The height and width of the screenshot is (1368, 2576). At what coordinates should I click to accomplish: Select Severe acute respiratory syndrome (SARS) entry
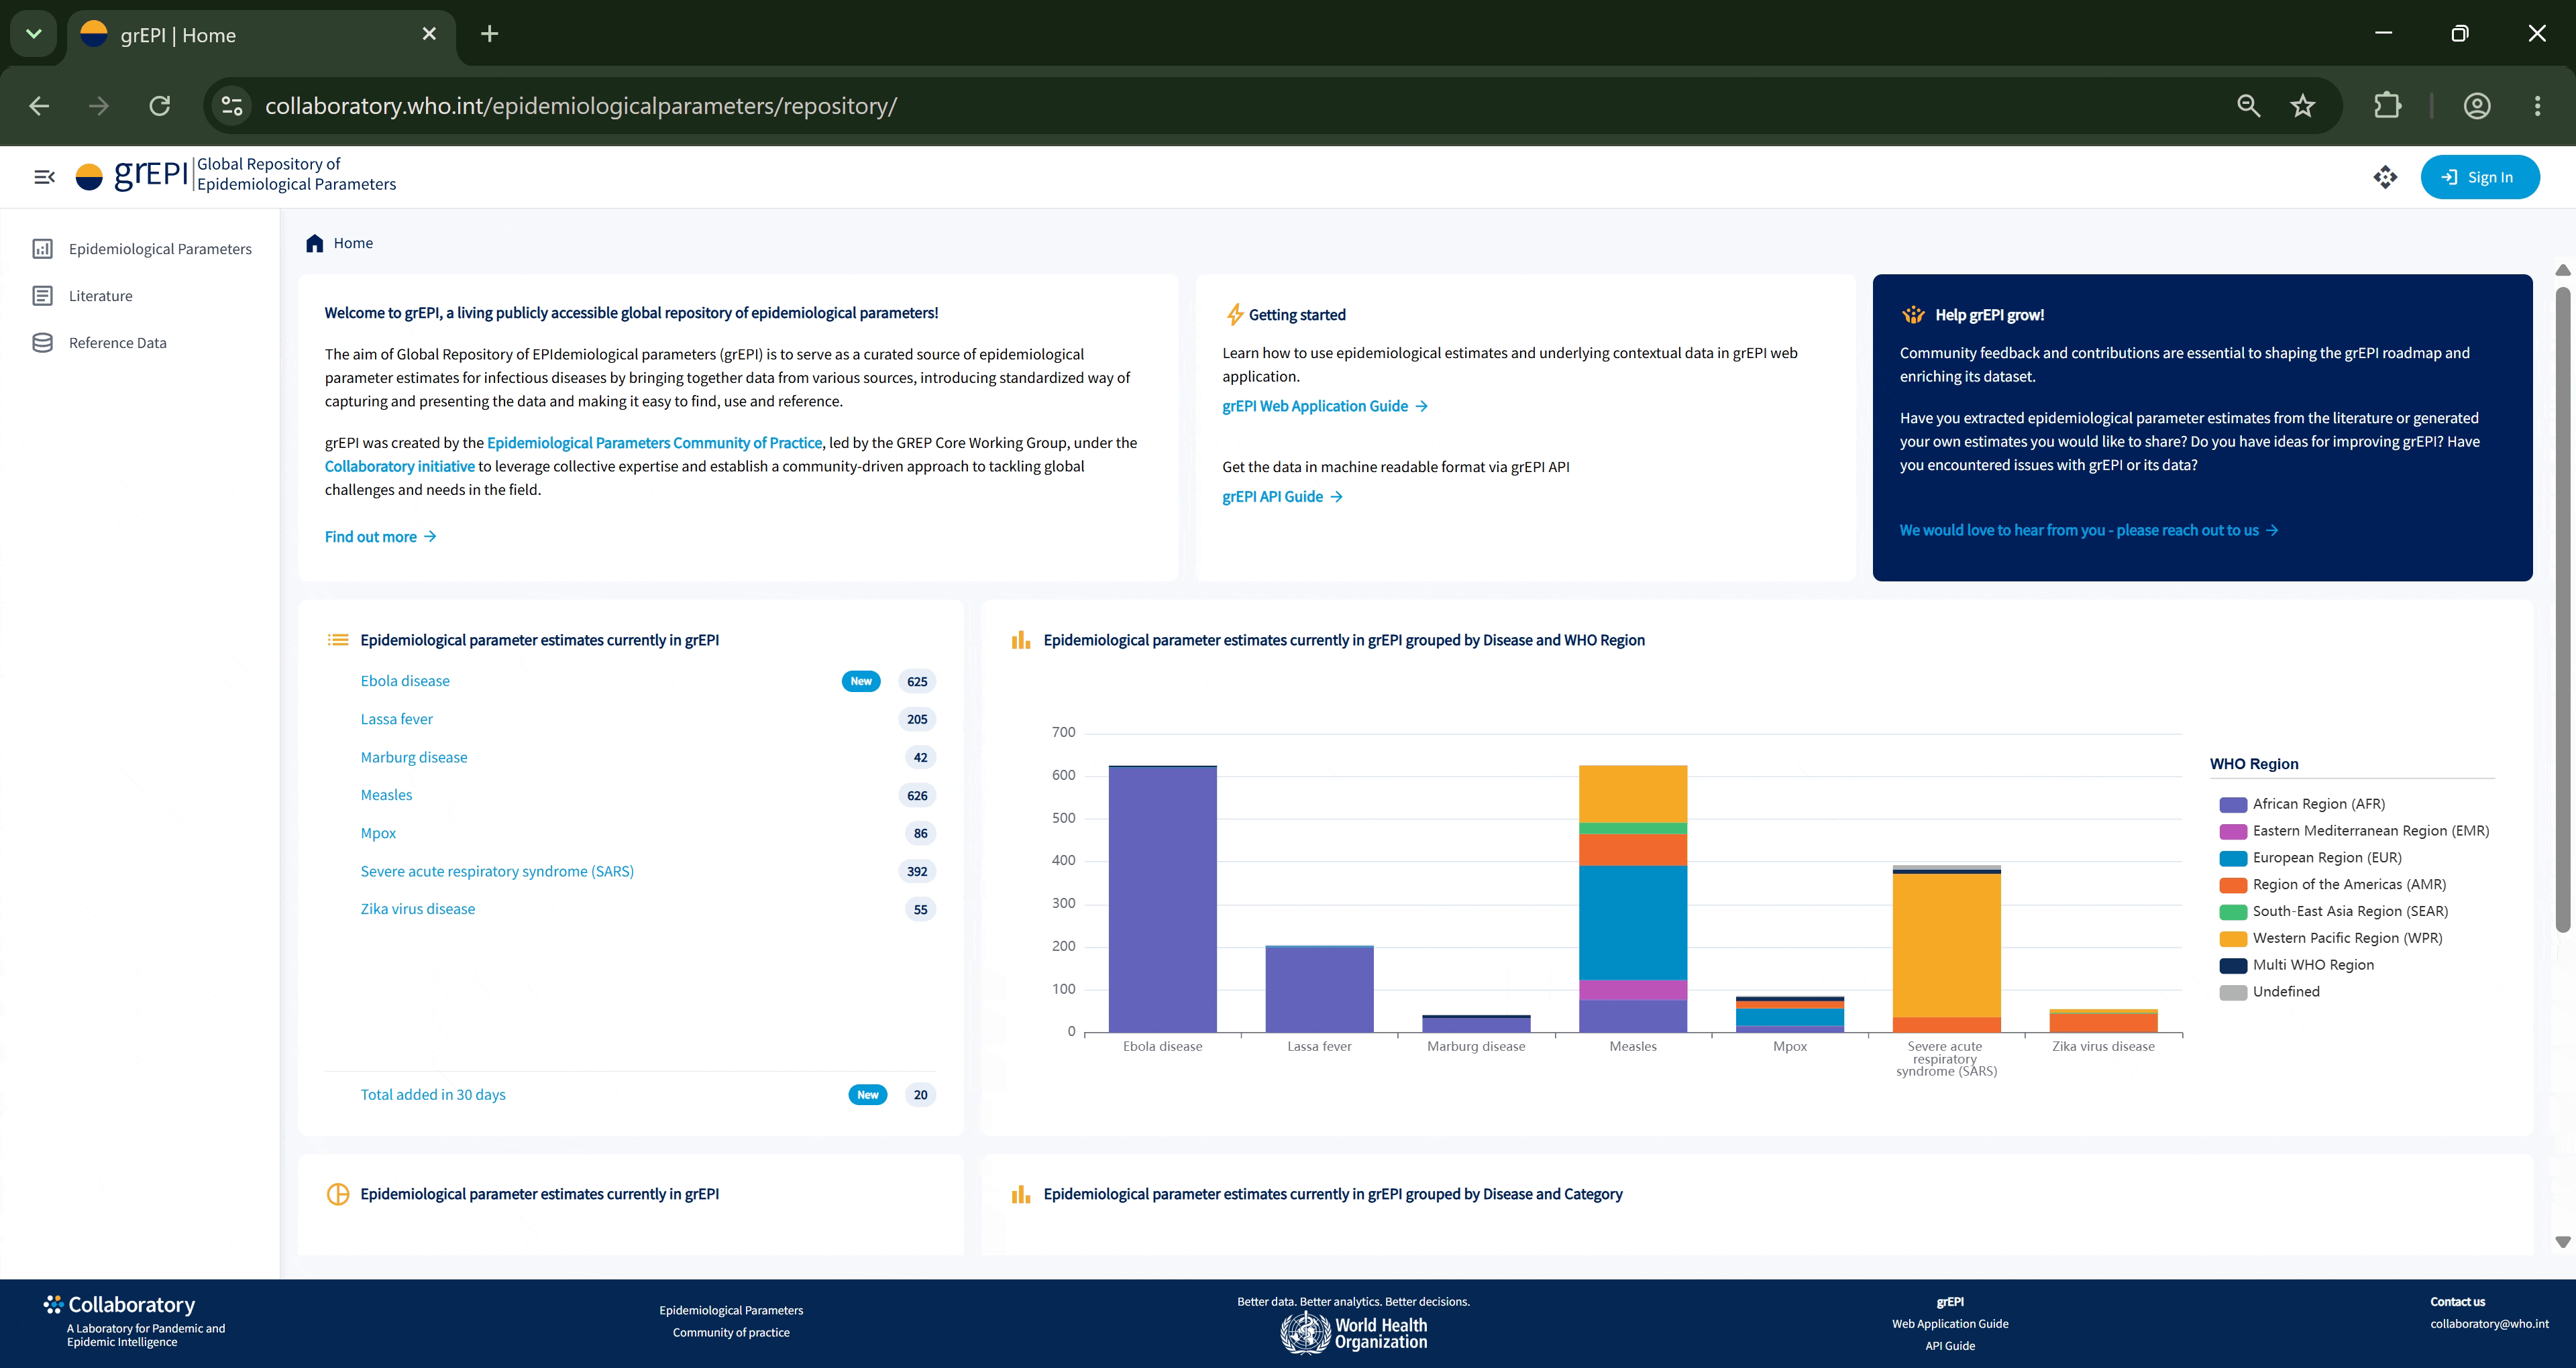497,871
